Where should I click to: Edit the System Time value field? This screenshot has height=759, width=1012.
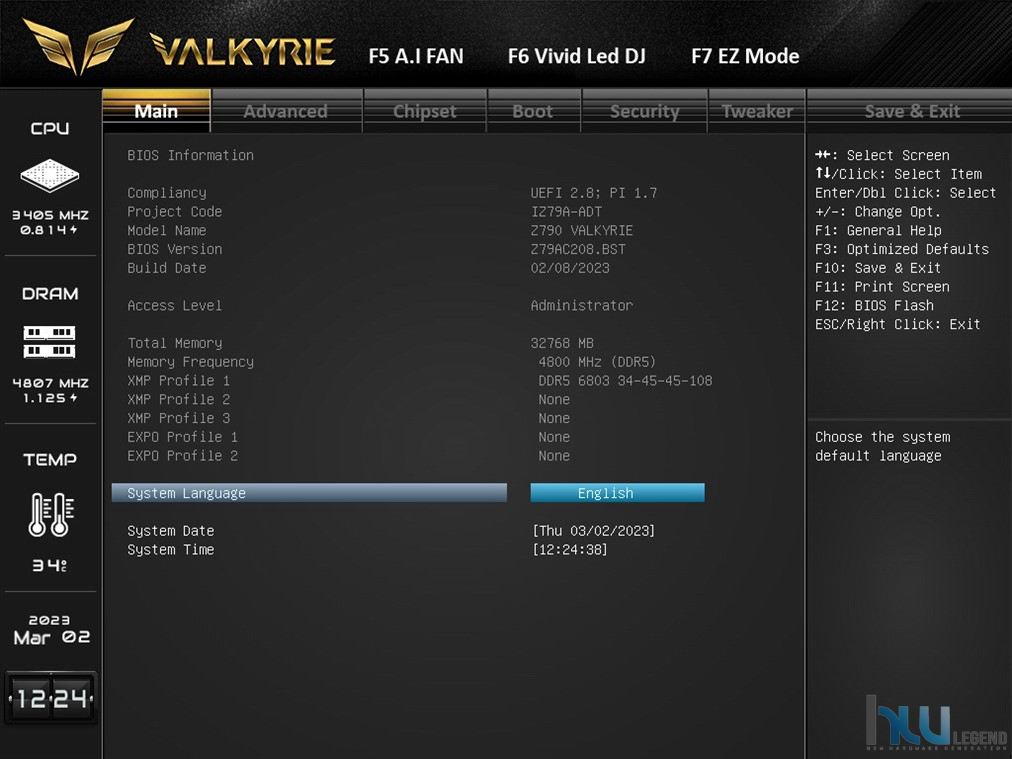(570, 549)
